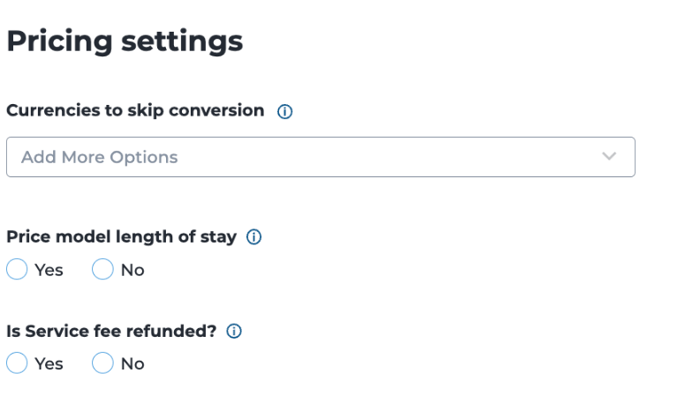
Task: Click the No label under Price model length of stay
Action: 133,270
